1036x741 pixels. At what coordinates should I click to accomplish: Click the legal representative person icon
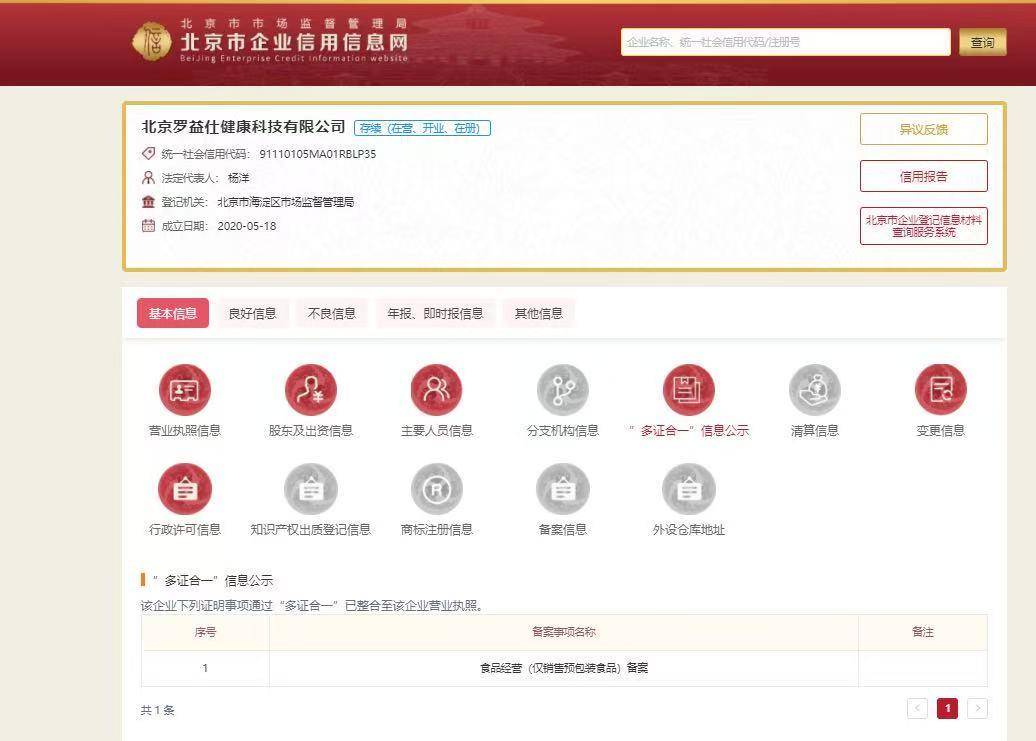(148, 178)
